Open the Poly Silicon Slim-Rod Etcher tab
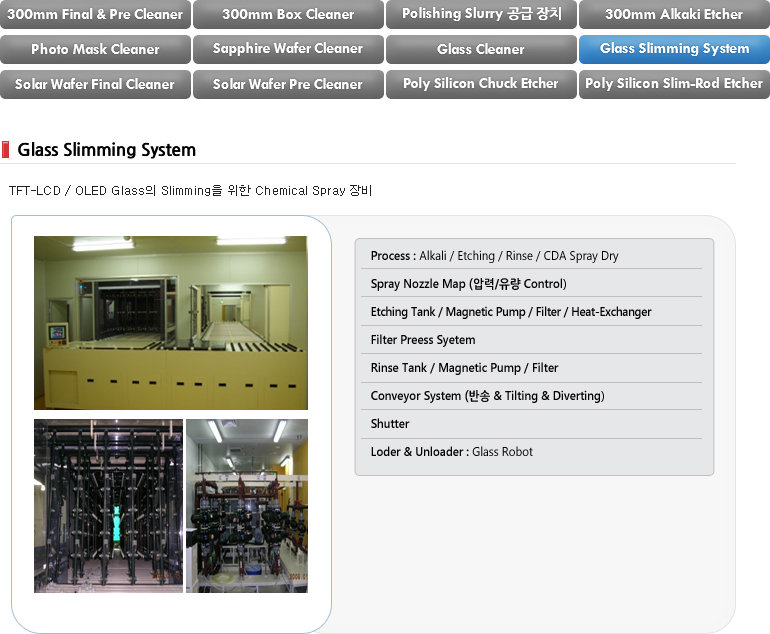770x634 pixels. coord(674,84)
